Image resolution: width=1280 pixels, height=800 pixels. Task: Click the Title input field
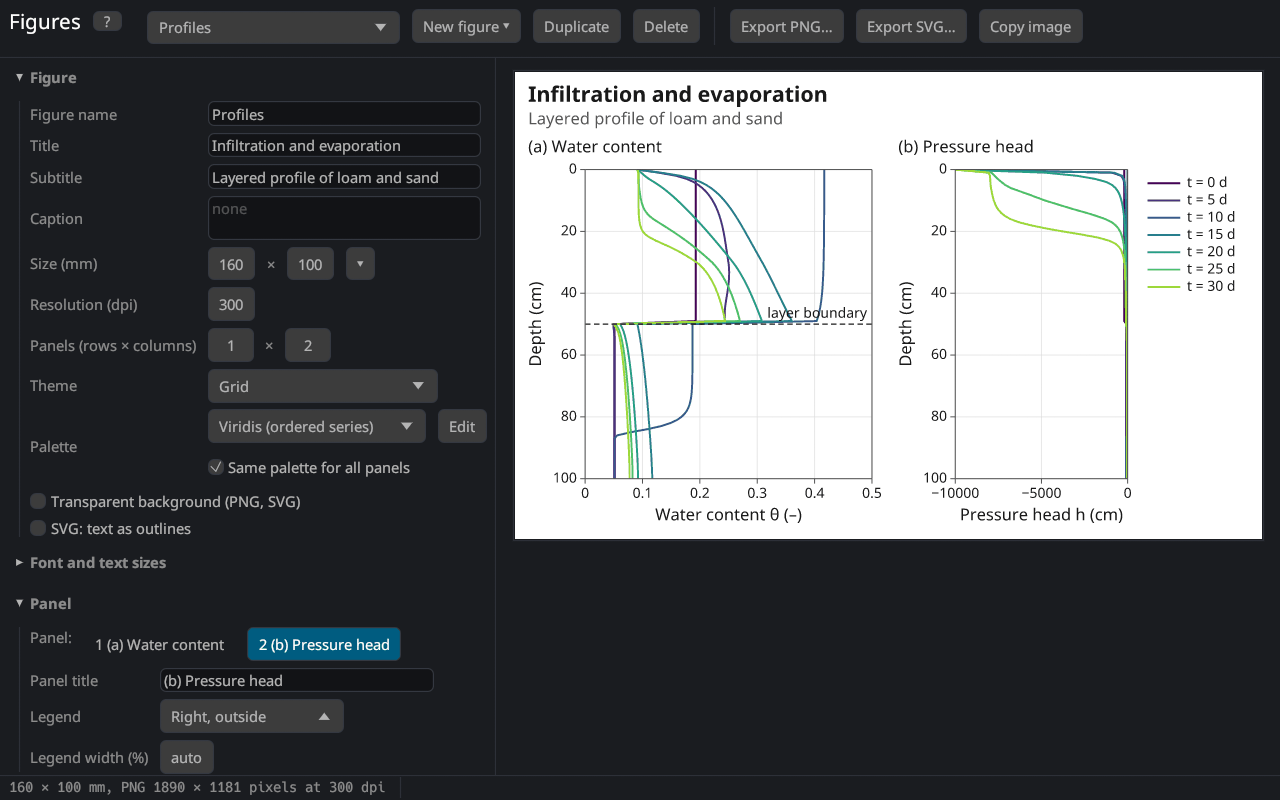pos(344,145)
